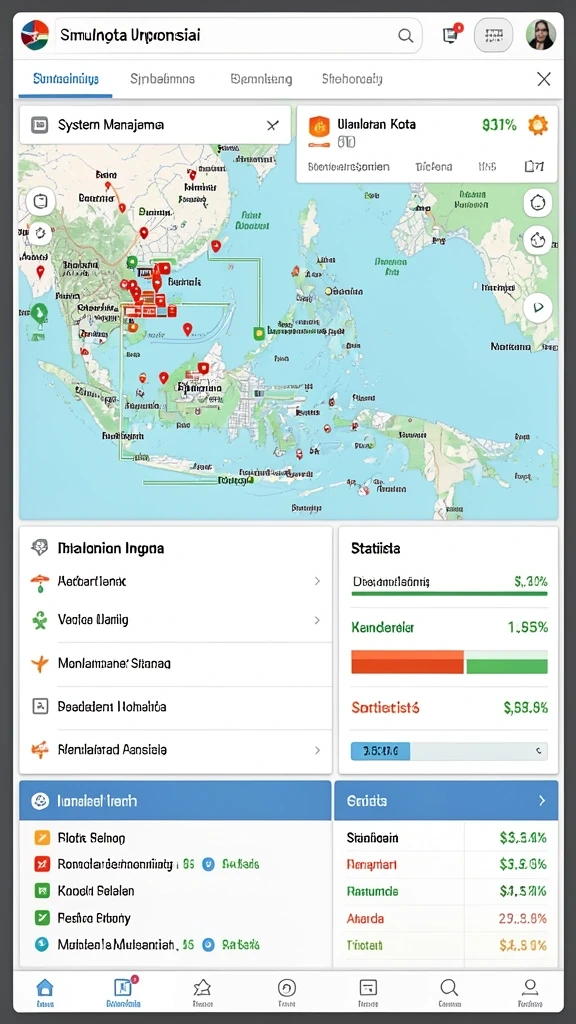This screenshot has height=1024, width=576.
Task: Open the orange gear settings icon
Action: [537, 124]
